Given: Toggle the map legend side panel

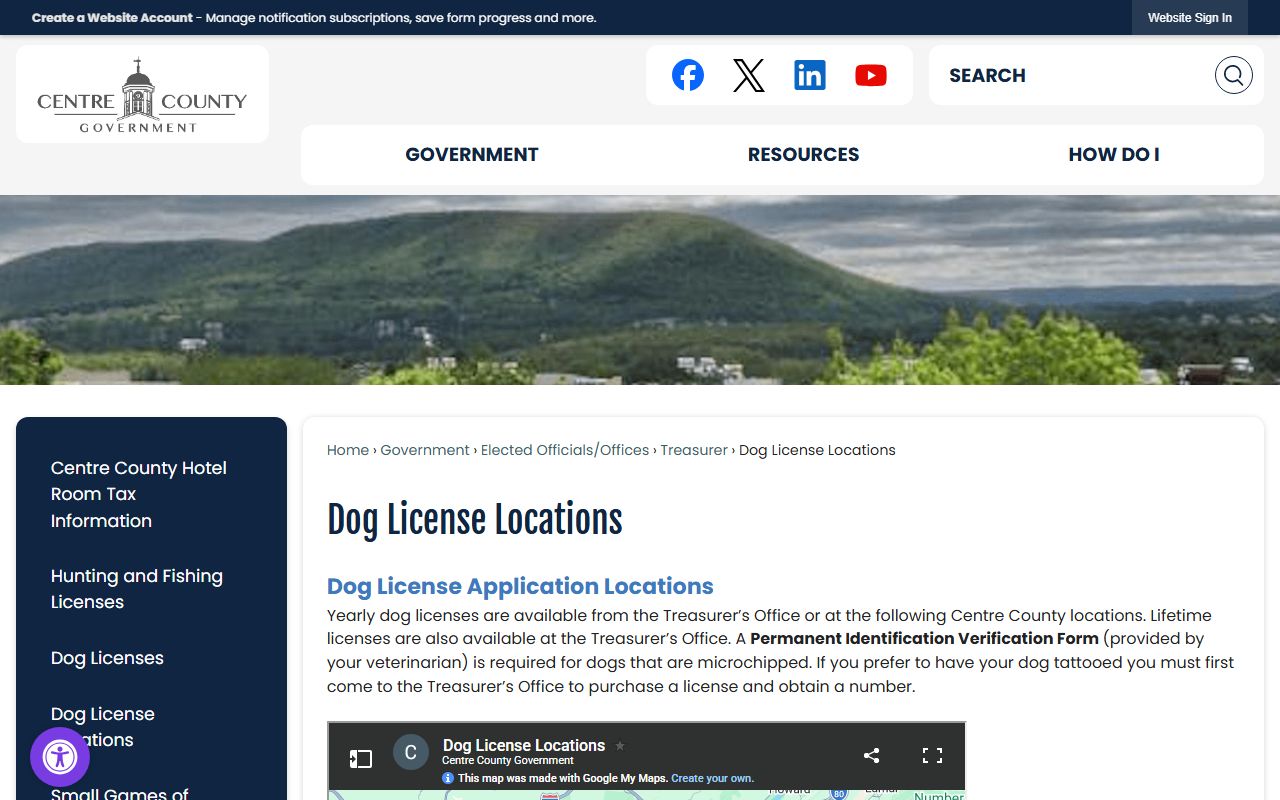Looking at the screenshot, I should tap(361, 758).
